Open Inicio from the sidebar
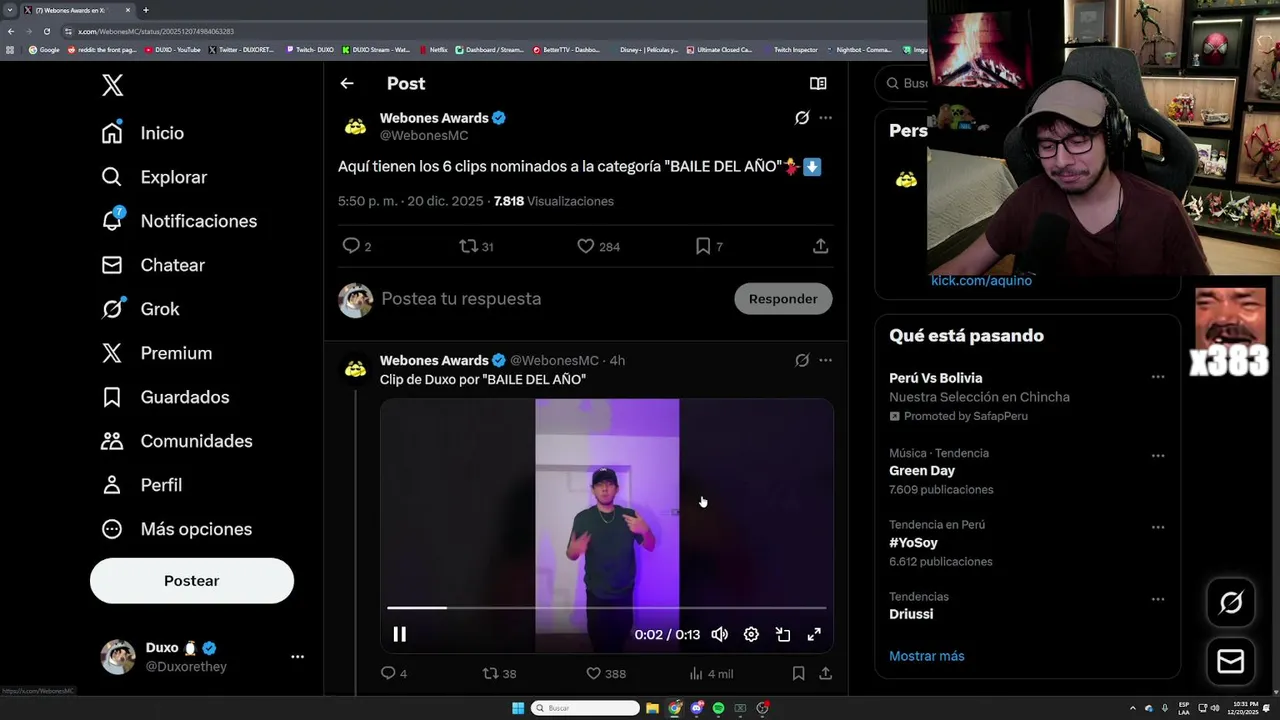 142,133
